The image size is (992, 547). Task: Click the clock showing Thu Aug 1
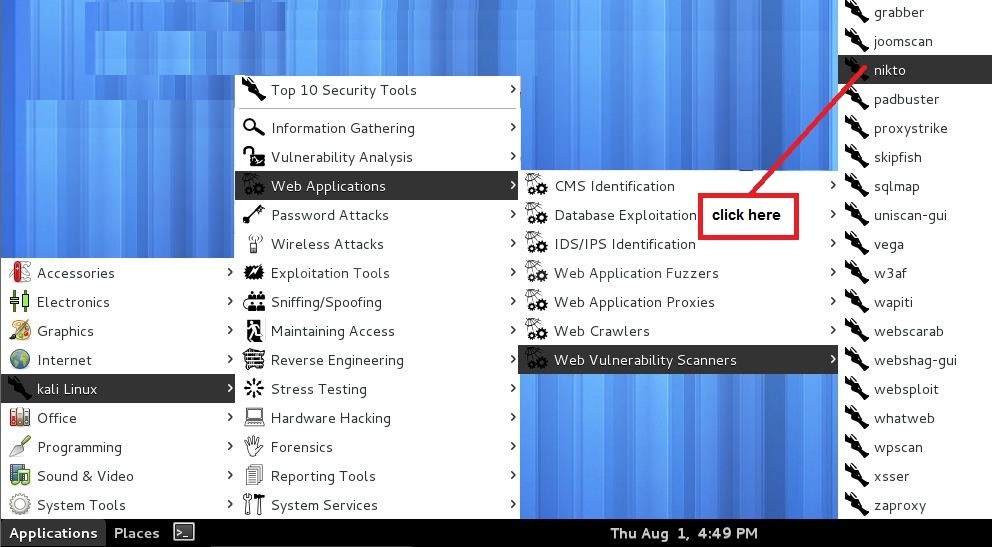click(x=683, y=533)
